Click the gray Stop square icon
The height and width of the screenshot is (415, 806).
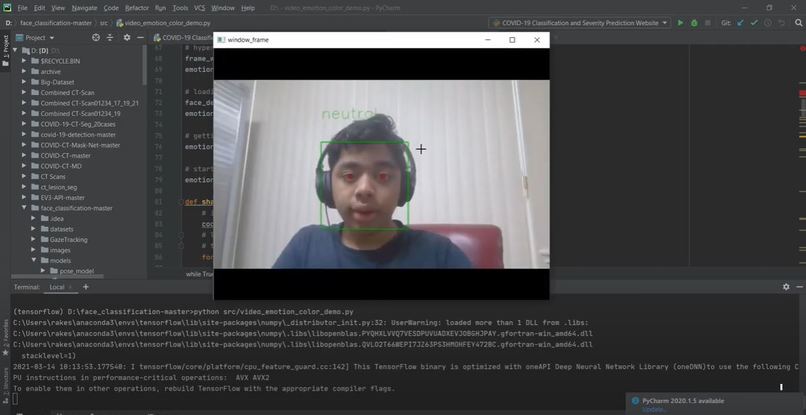[708, 23]
